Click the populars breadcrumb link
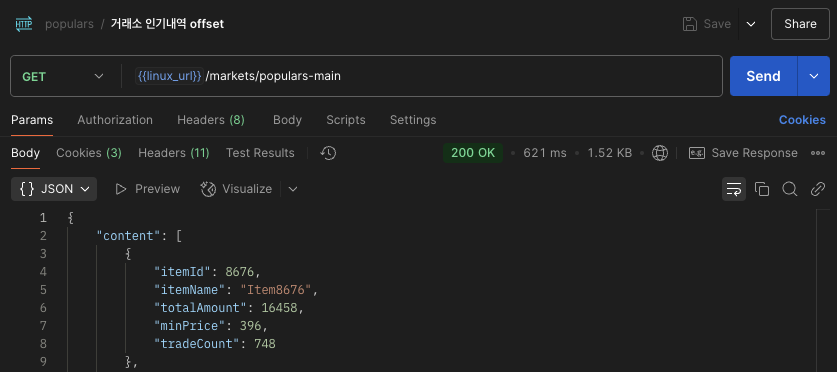This screenshot has height=372, width=837. 69,24
